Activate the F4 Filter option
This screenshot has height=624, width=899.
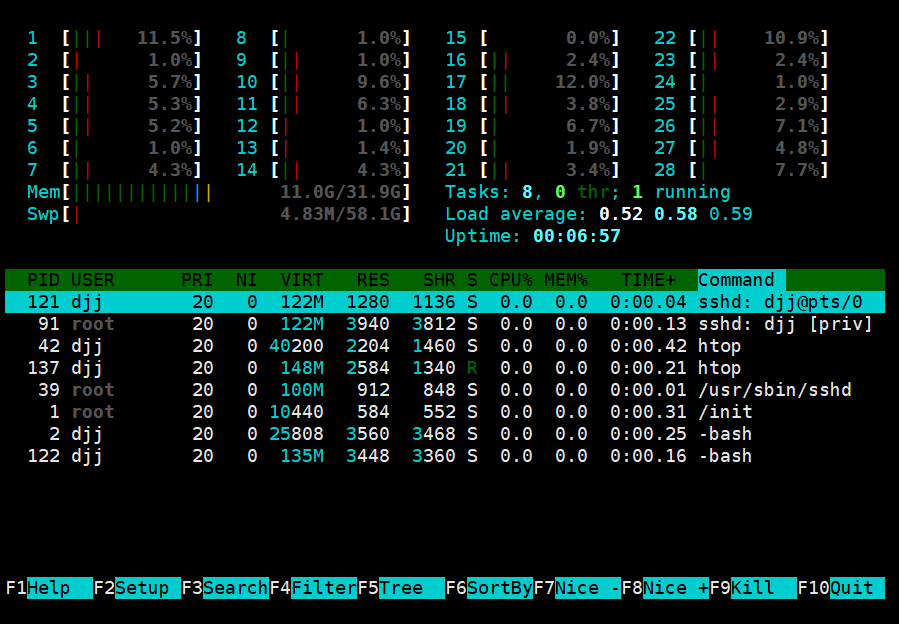pos(313,588)
